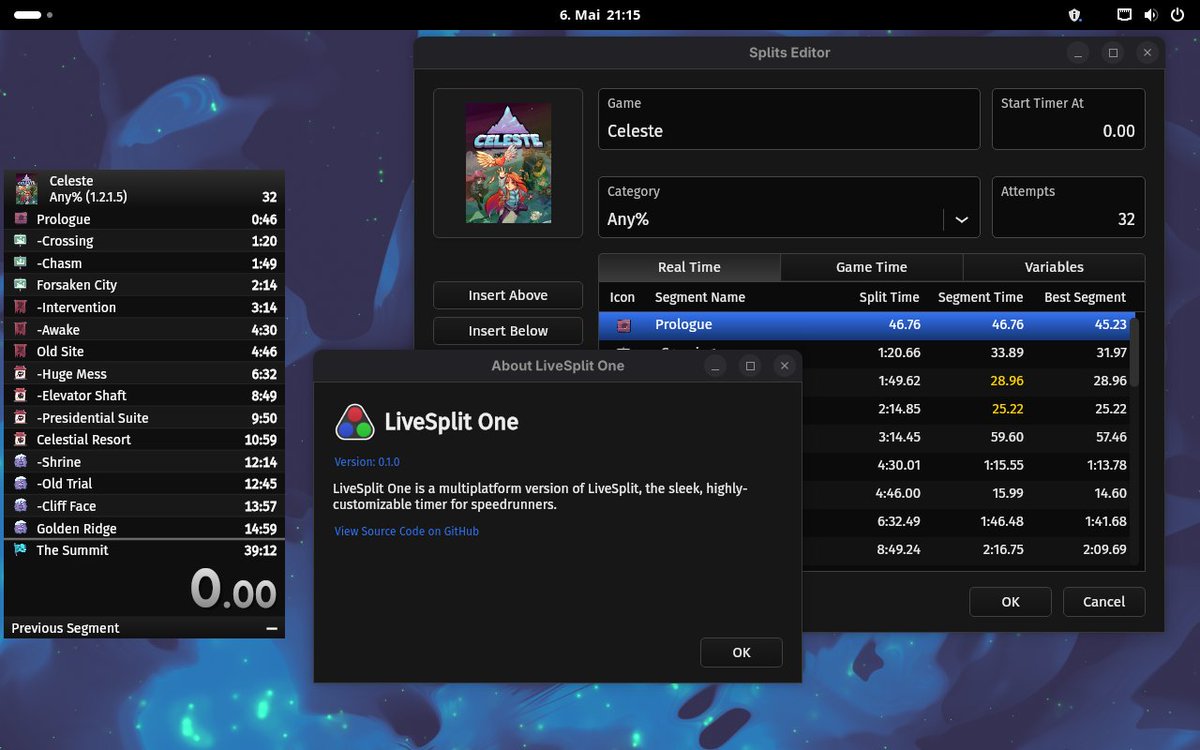The width and height of the screenshot is (1200, 750).
Task: Click the Segment Time column header
Action: pos(980,297)
